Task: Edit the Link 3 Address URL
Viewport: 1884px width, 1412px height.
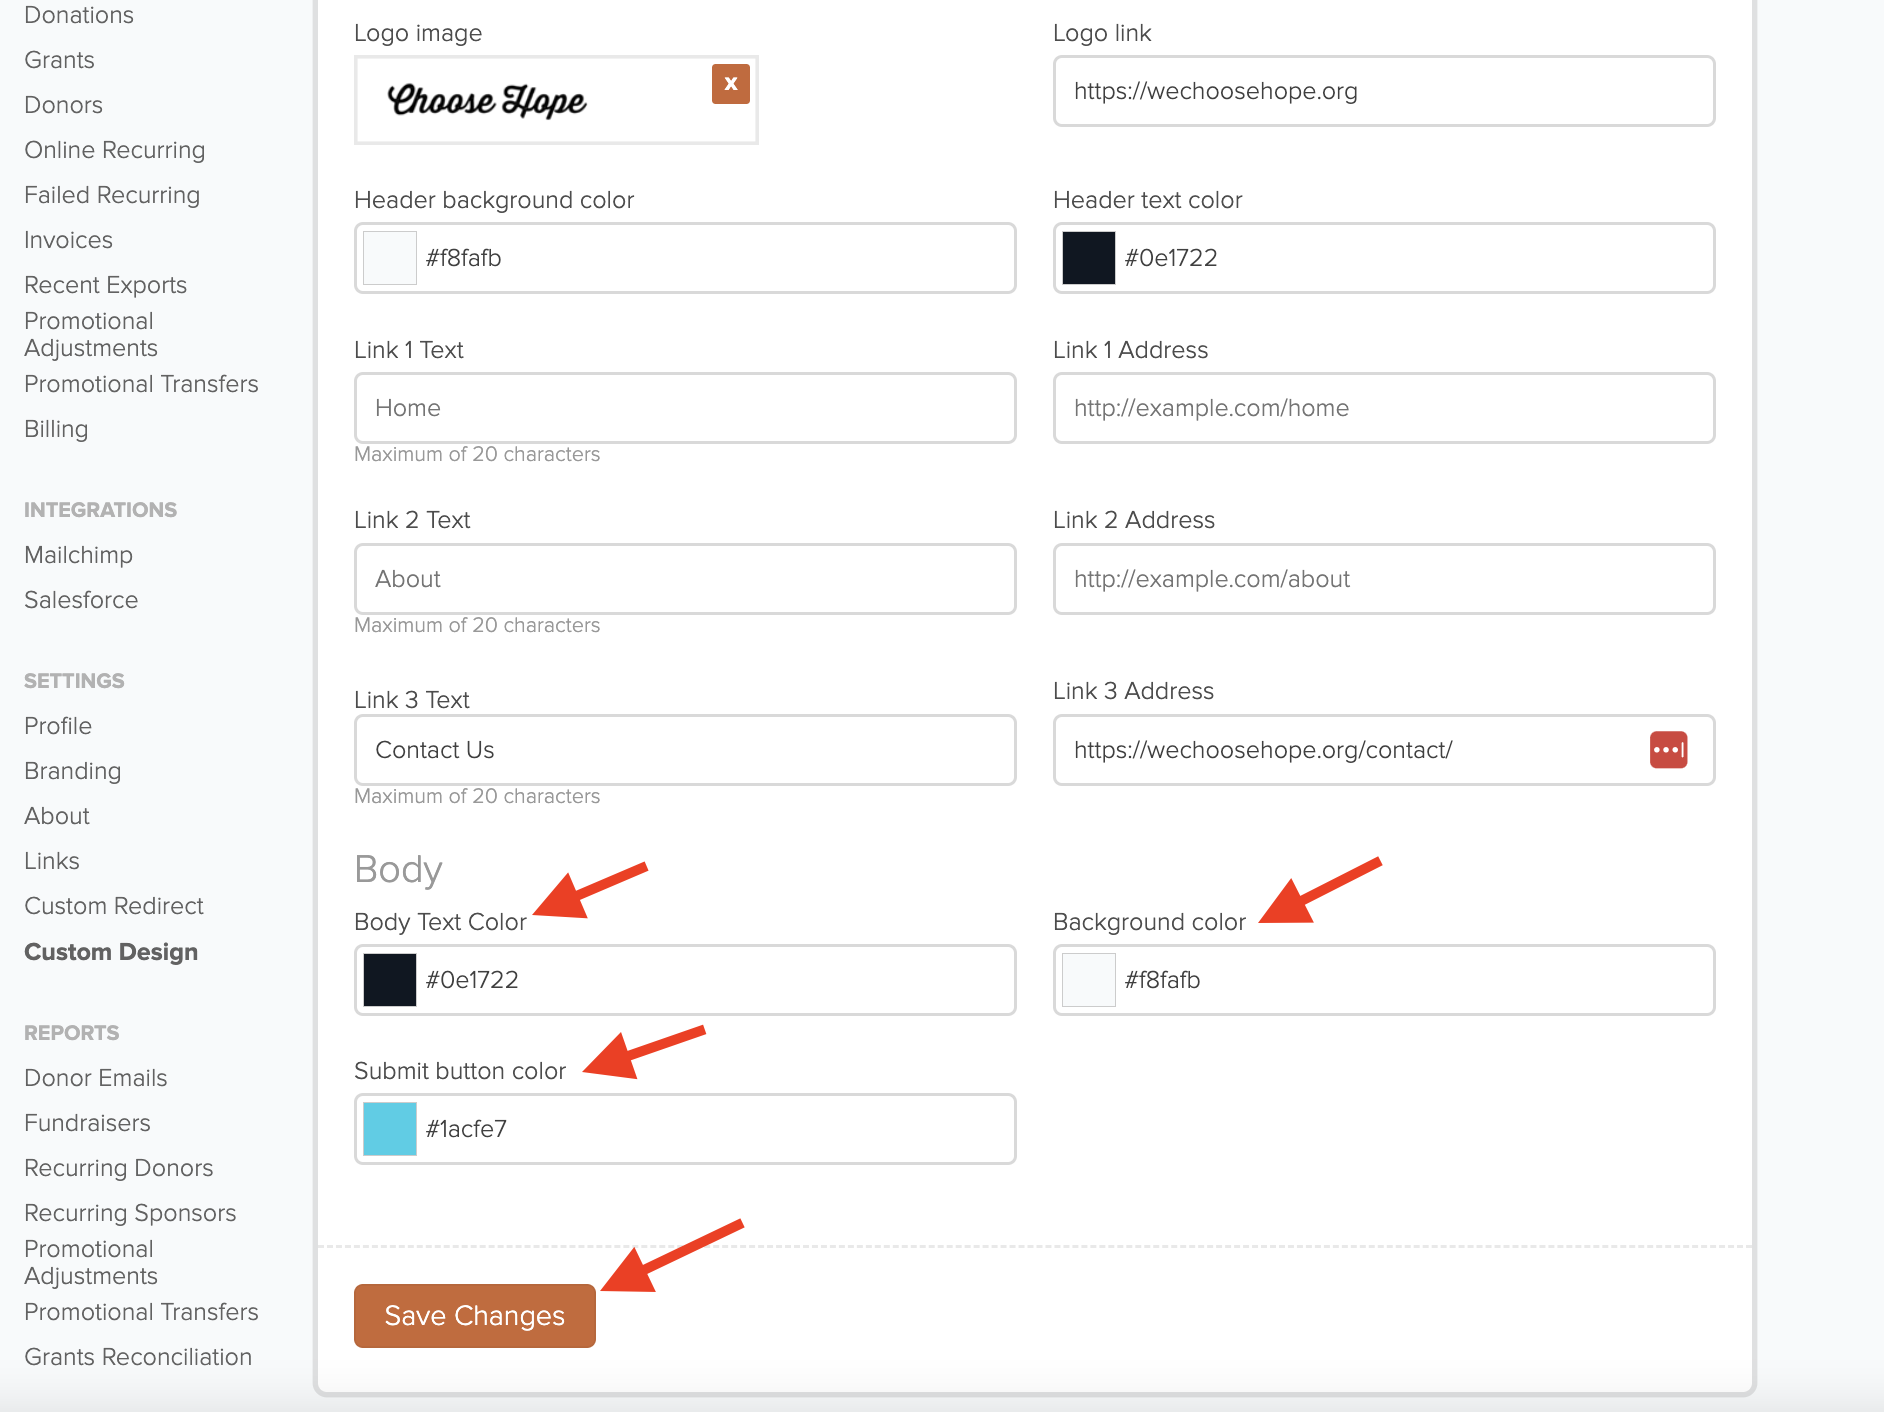Action: click(1384, 750)
